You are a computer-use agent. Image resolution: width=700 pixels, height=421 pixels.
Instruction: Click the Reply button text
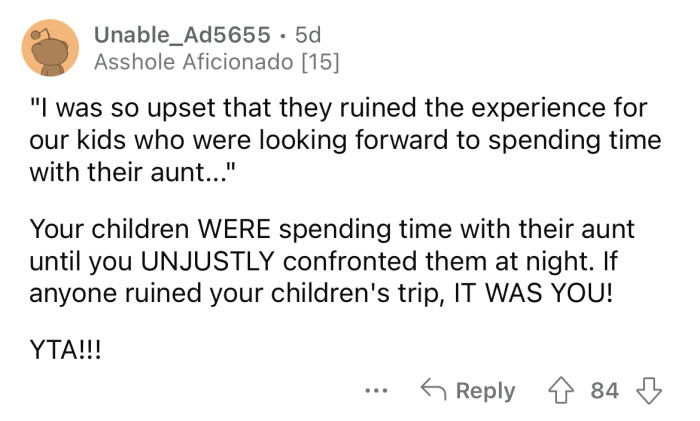pos(485,390)
